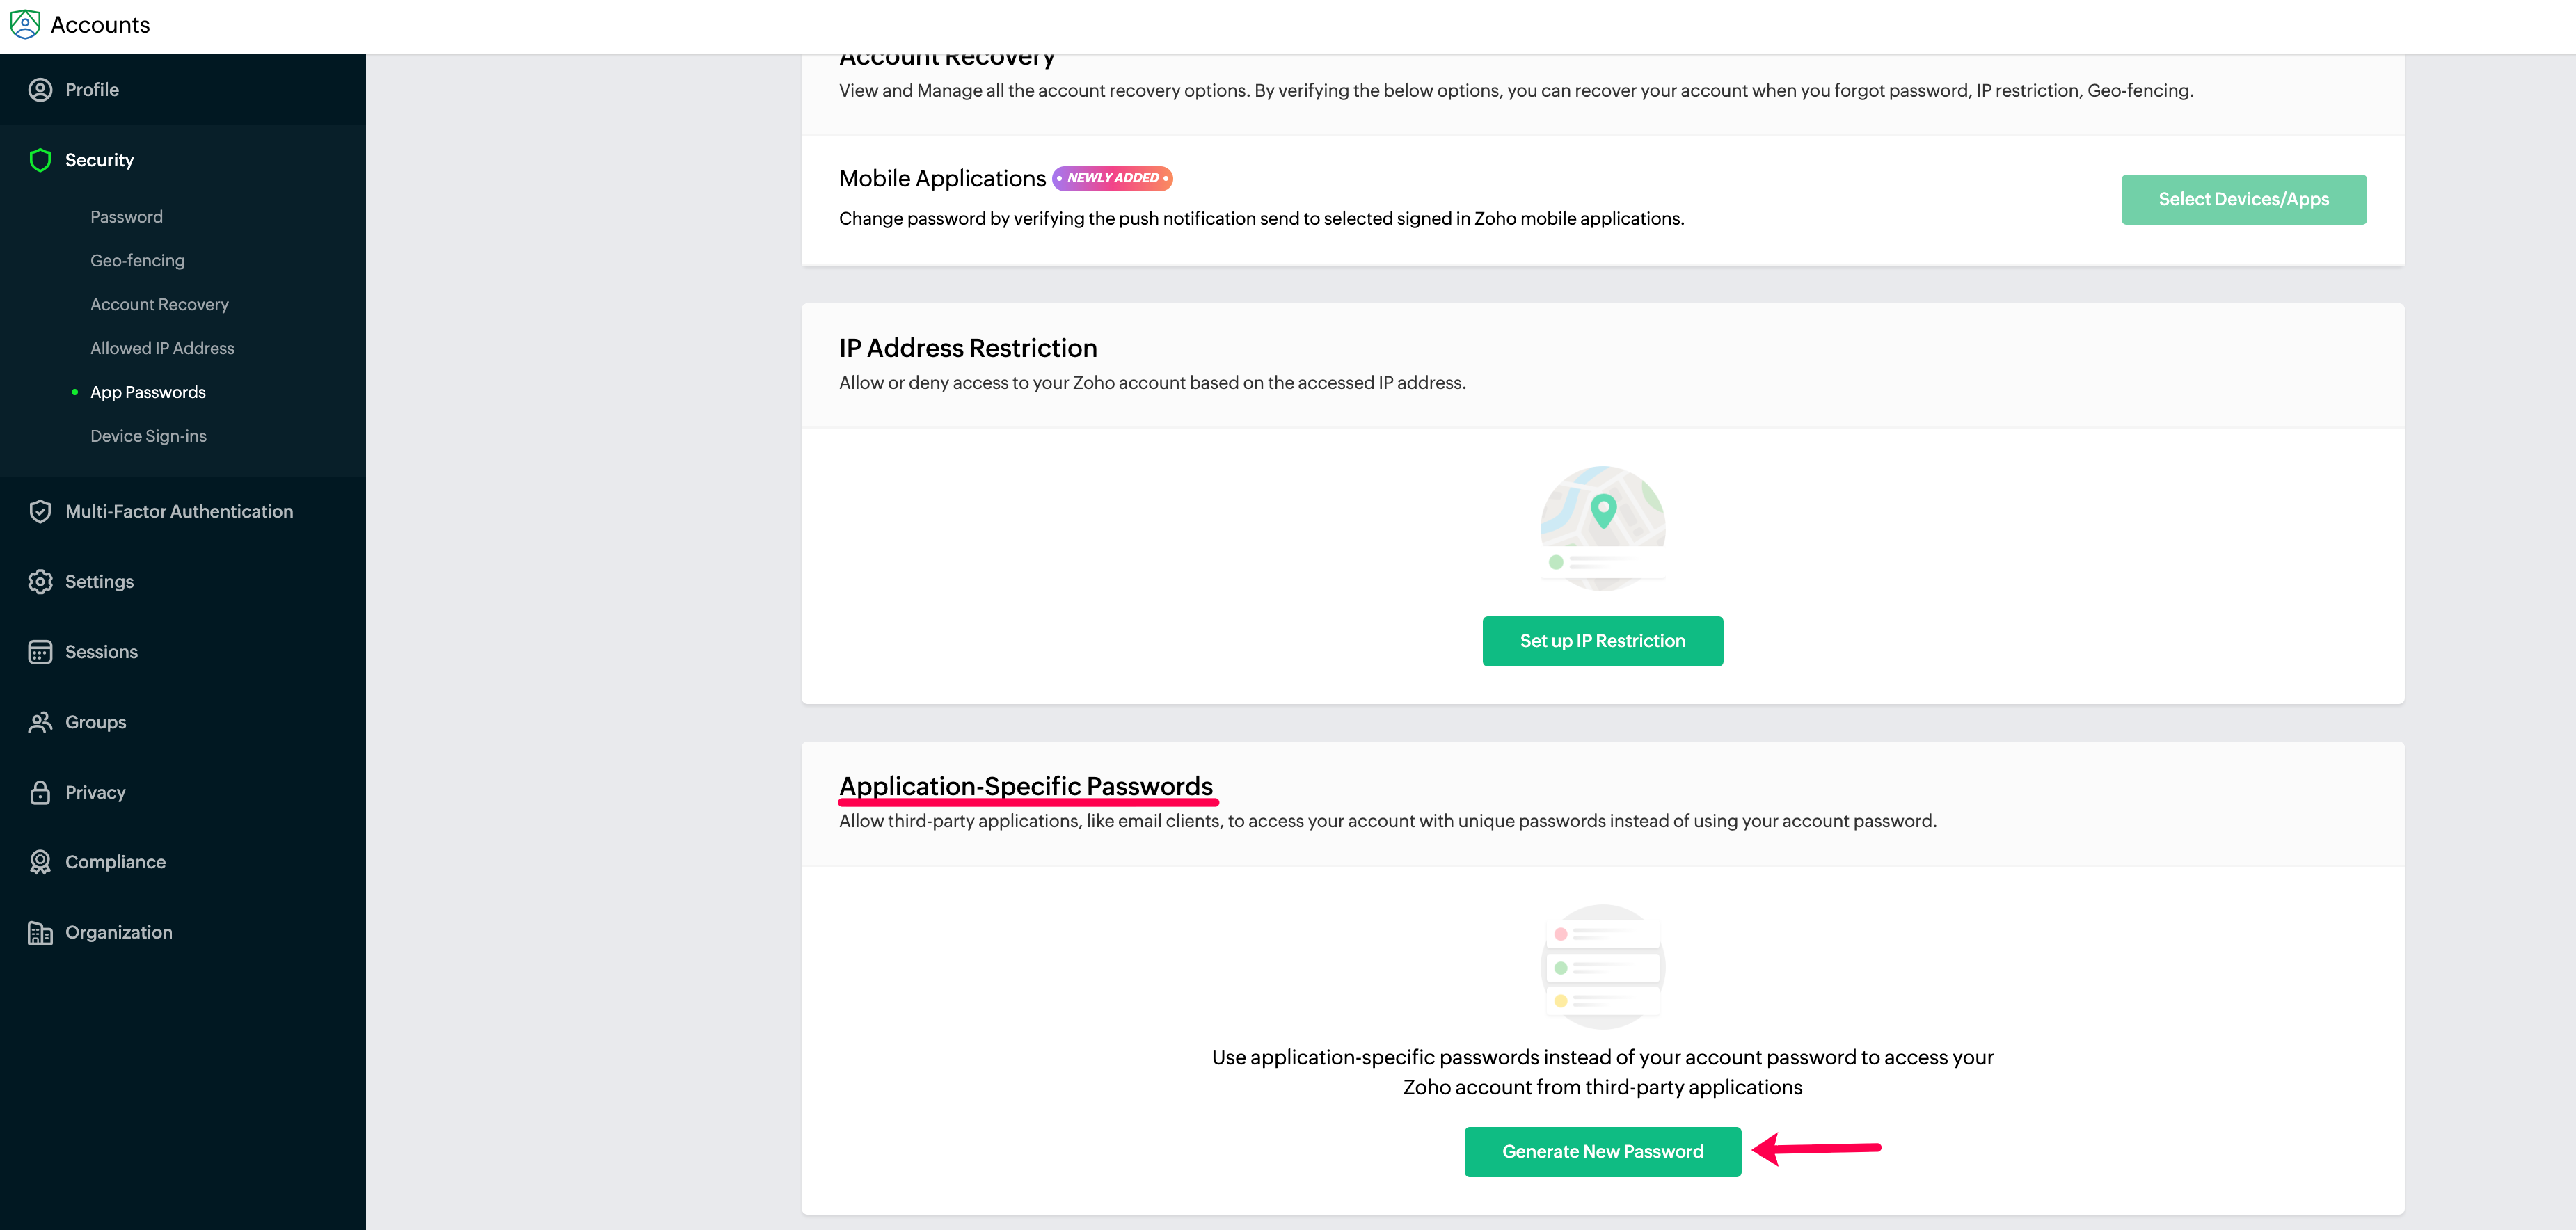Screen dimensions: 2576x1230
Task: Choose App Passwords in sidebar
Action: [148, 392]
